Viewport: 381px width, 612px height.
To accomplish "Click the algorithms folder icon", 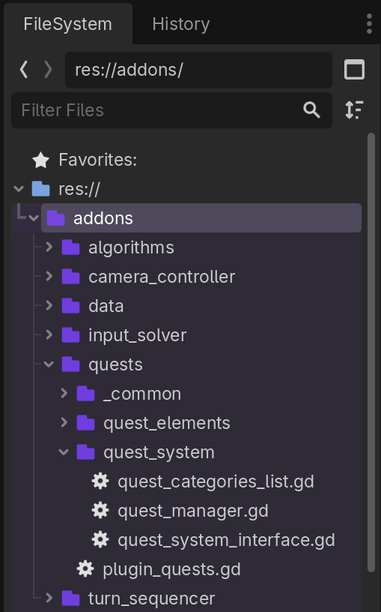I will (71, 247).
